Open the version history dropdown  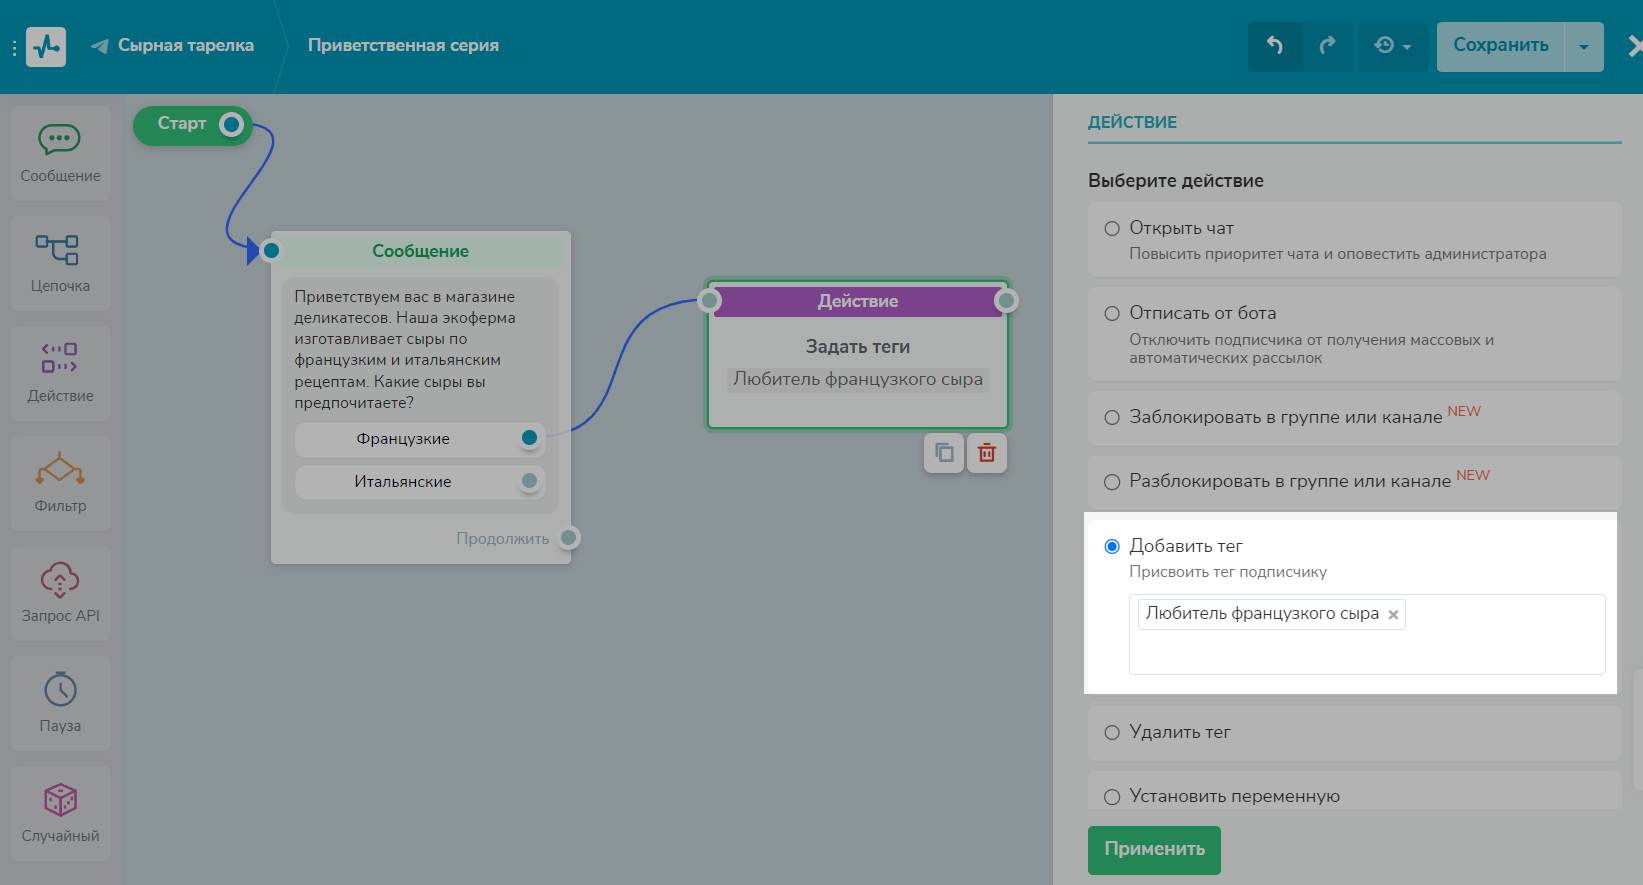pos(1392,46)
